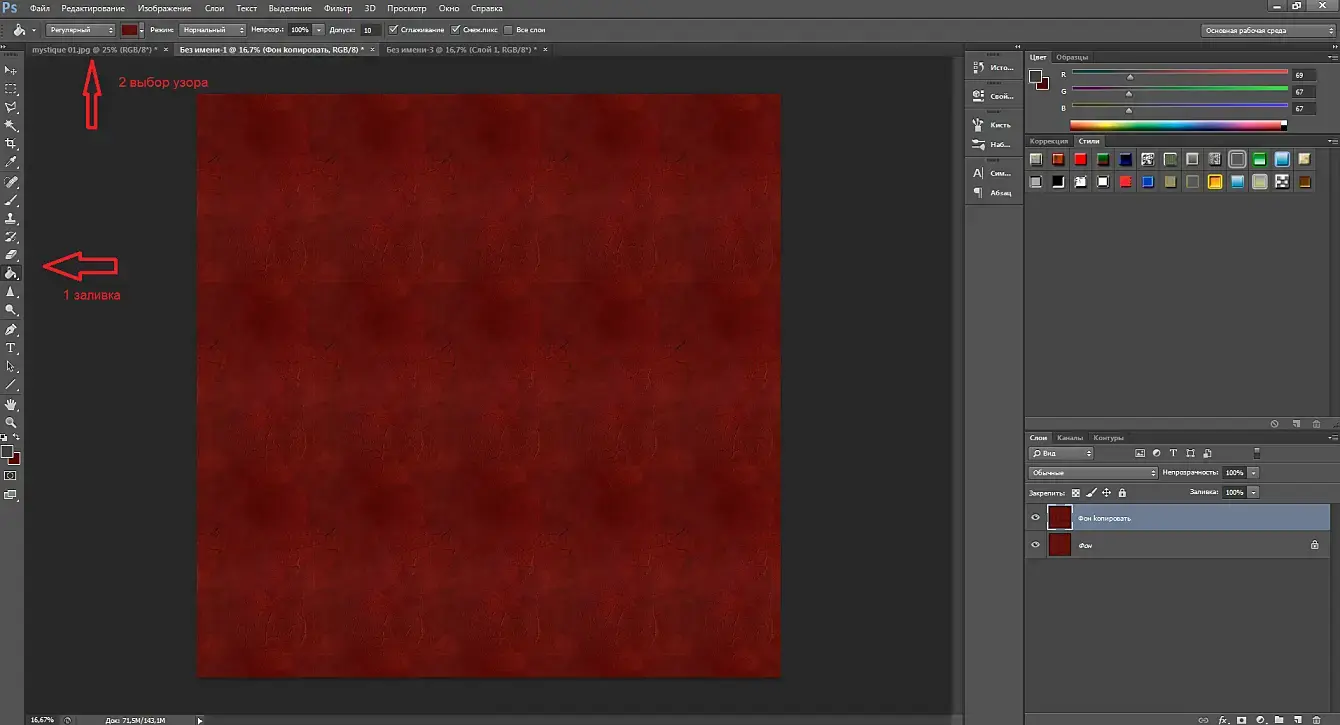Viewport: 1340px width, 725px height.
Task: Select the Zoom magnifier tool
Action: [12, 423]
